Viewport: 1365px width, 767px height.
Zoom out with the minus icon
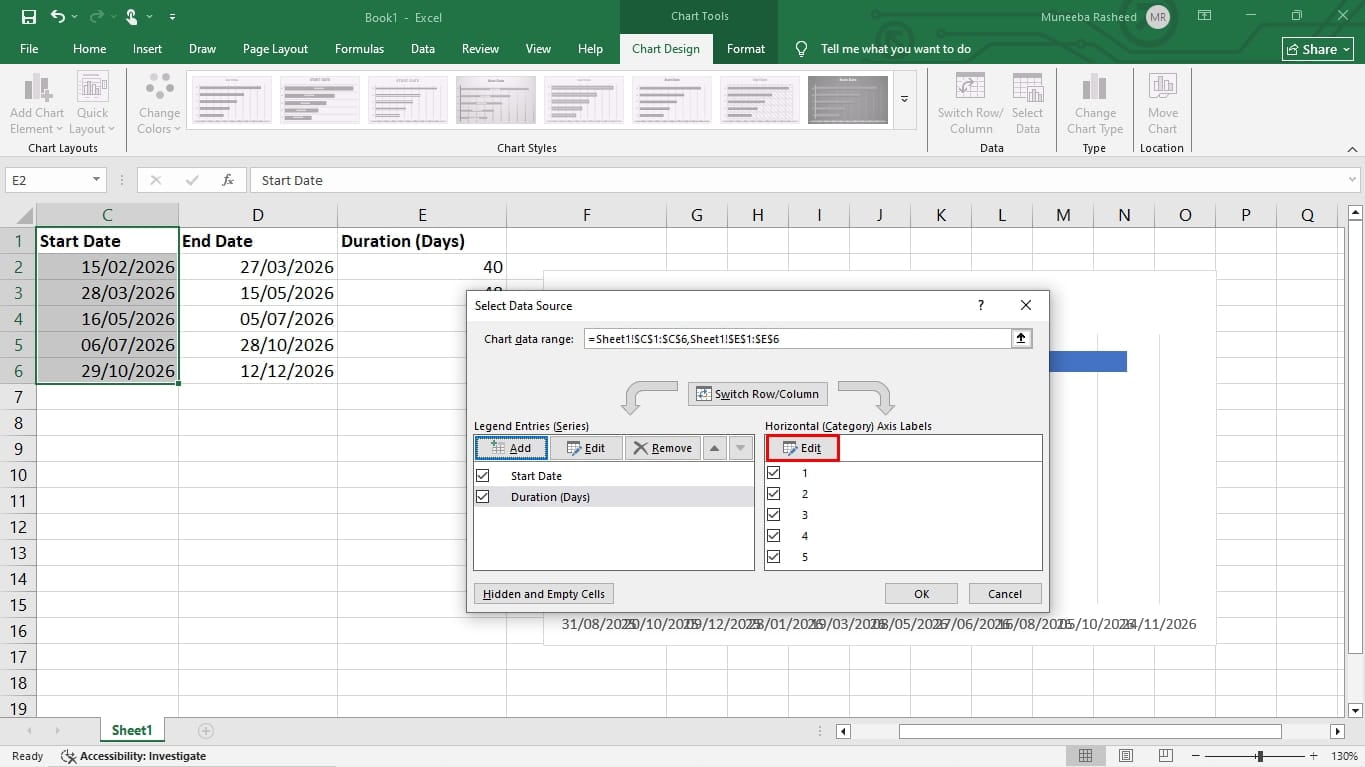point(1197,756)
